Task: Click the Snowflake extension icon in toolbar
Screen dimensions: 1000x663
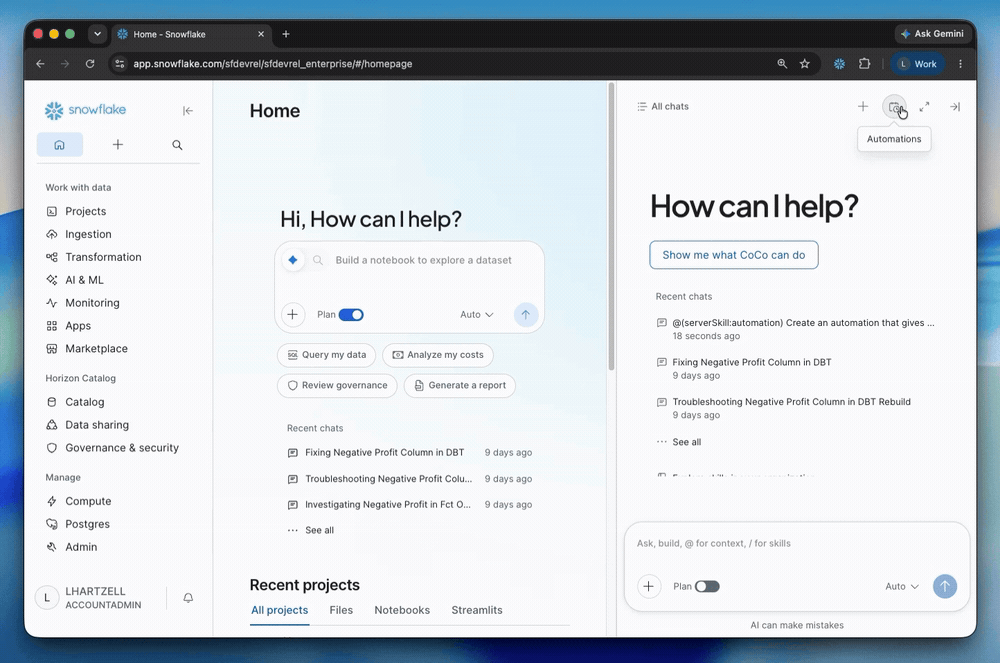Action: point(839,64)
